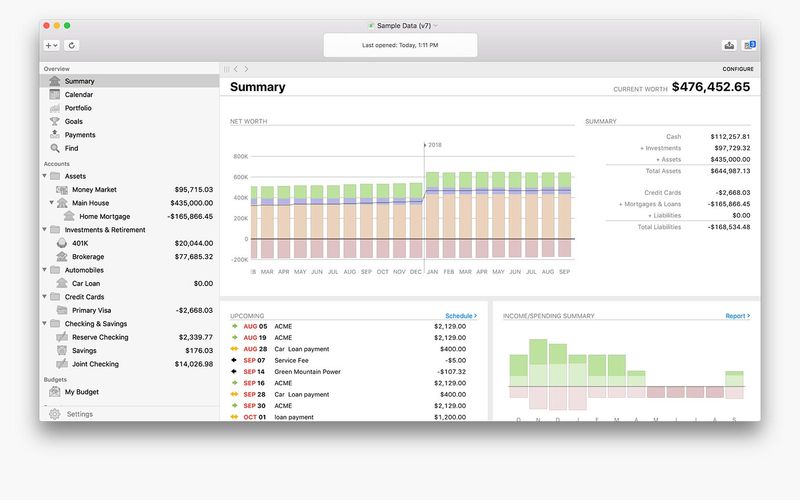Click the Money Market account icon
Image resolution: width=800 pixels, height=500 pixels.
(62, 190)
